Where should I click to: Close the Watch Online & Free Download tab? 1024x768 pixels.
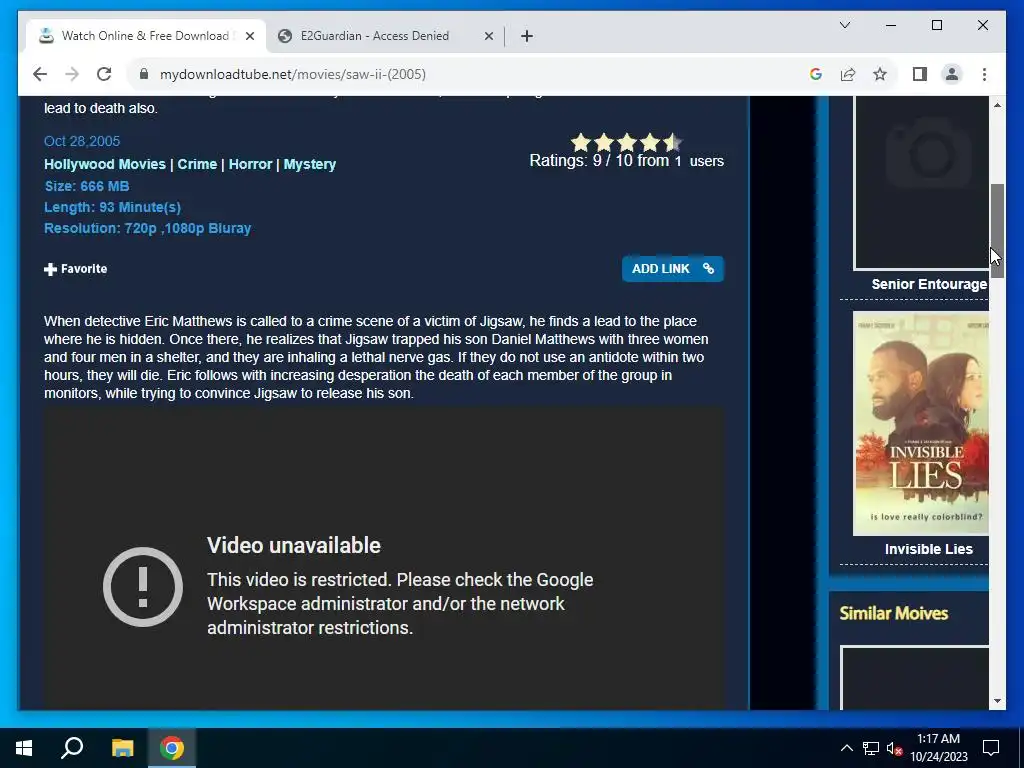pos(249,36)
